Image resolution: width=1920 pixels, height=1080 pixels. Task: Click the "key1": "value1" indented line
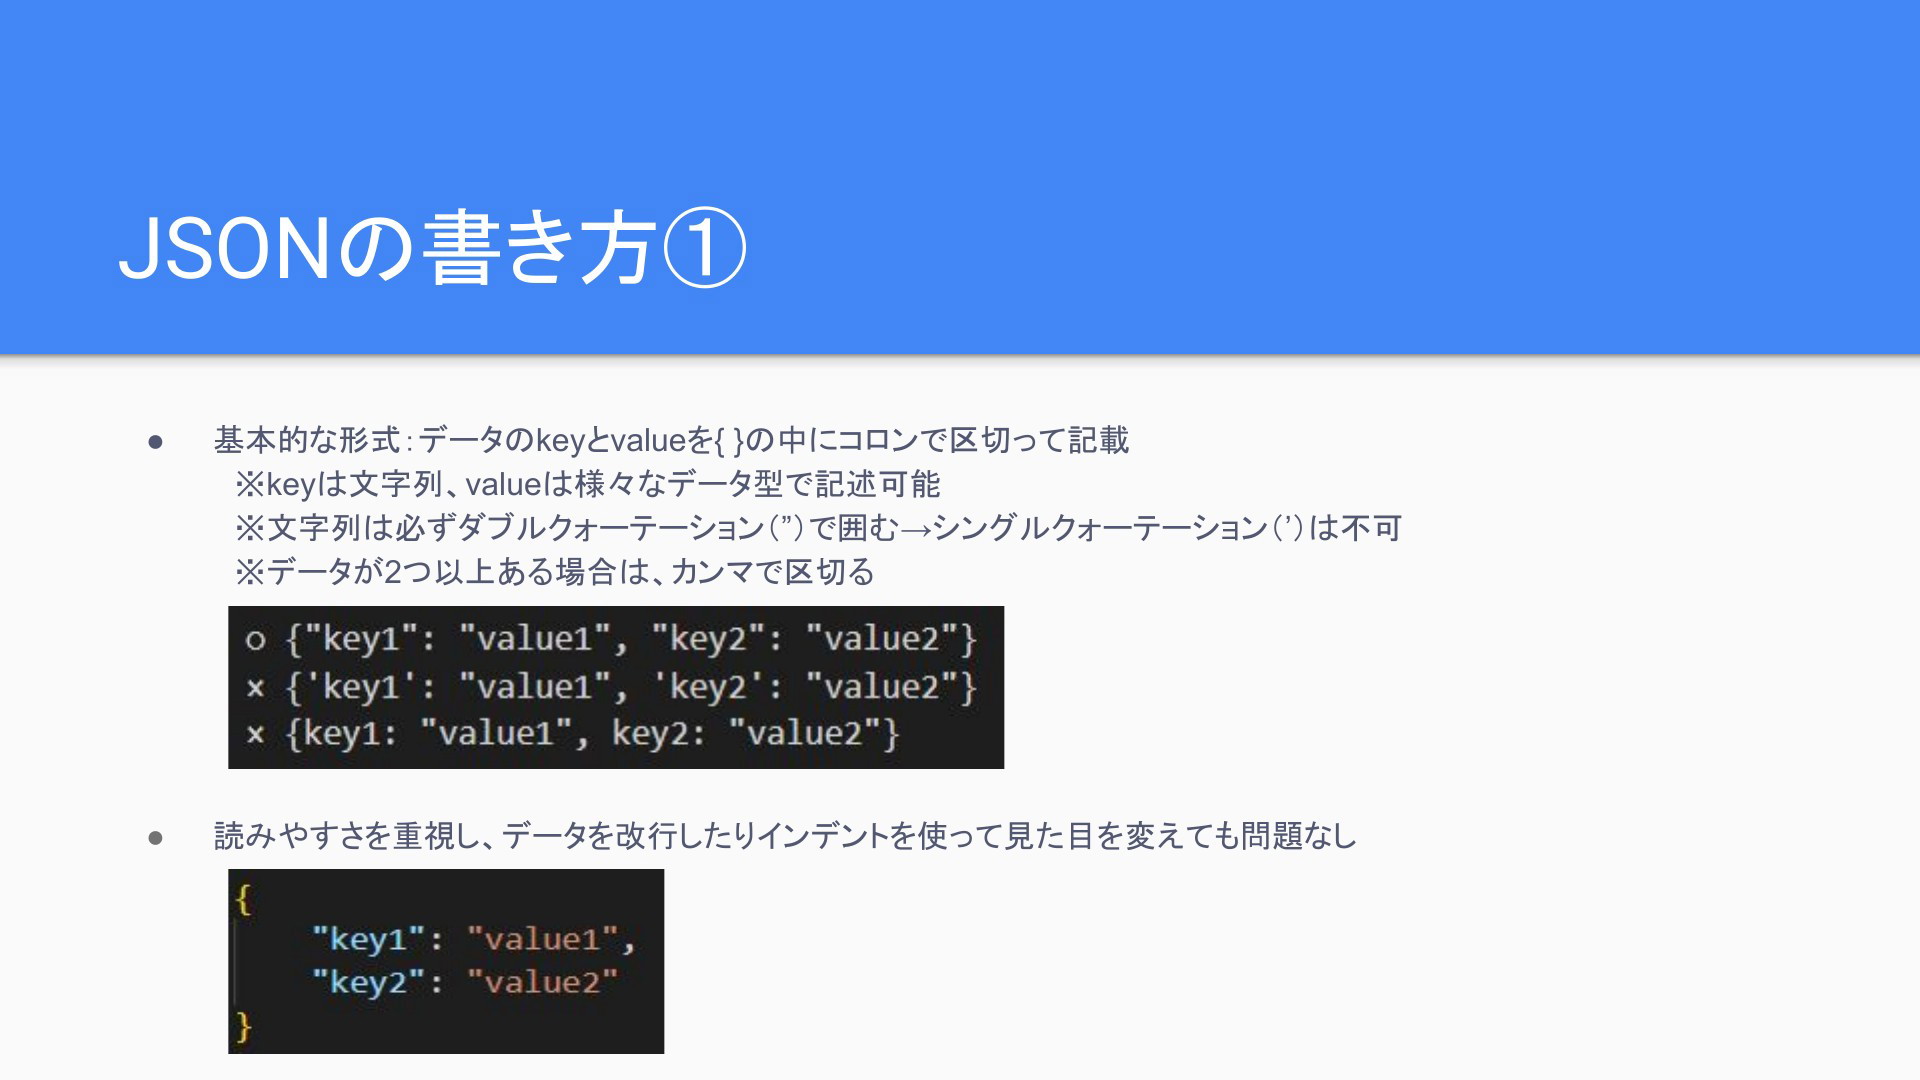(472, 939)
